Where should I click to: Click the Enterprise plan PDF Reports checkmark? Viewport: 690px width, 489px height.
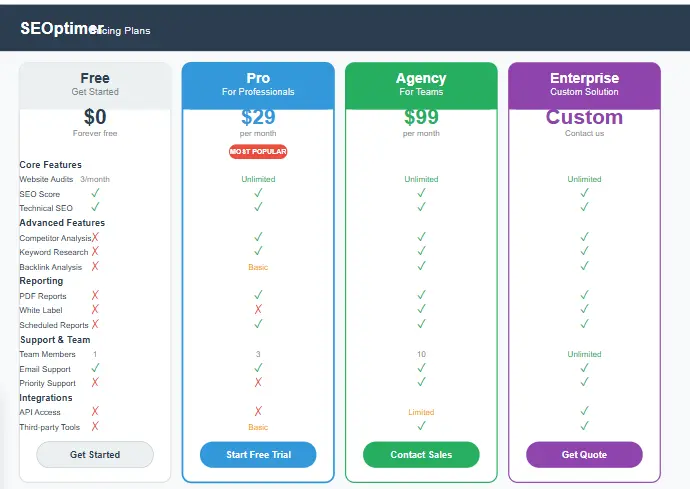[x=584, y=295]
